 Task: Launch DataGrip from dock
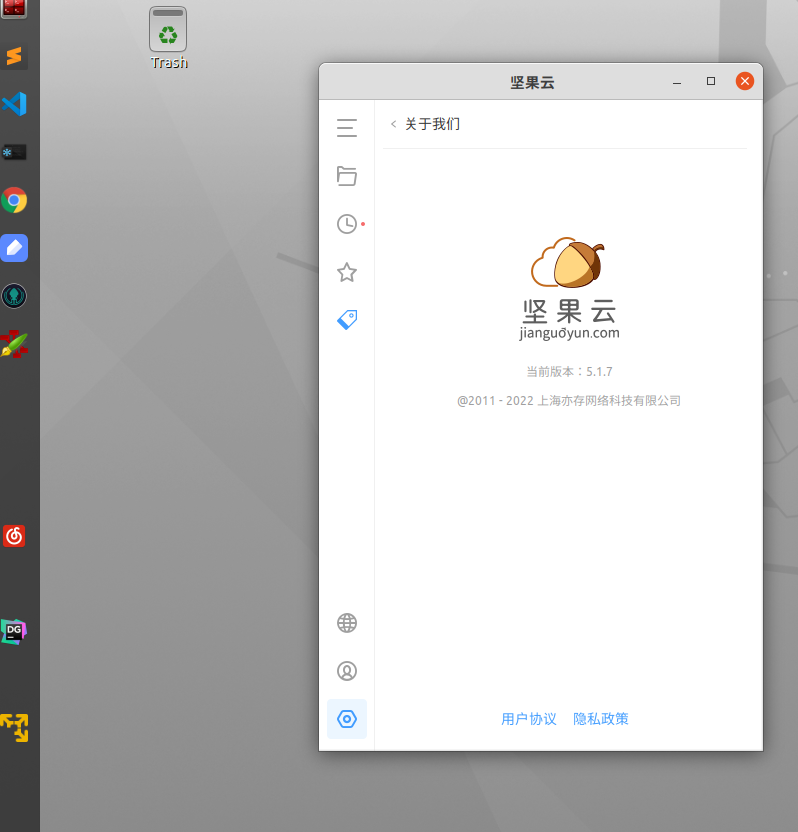14,632
